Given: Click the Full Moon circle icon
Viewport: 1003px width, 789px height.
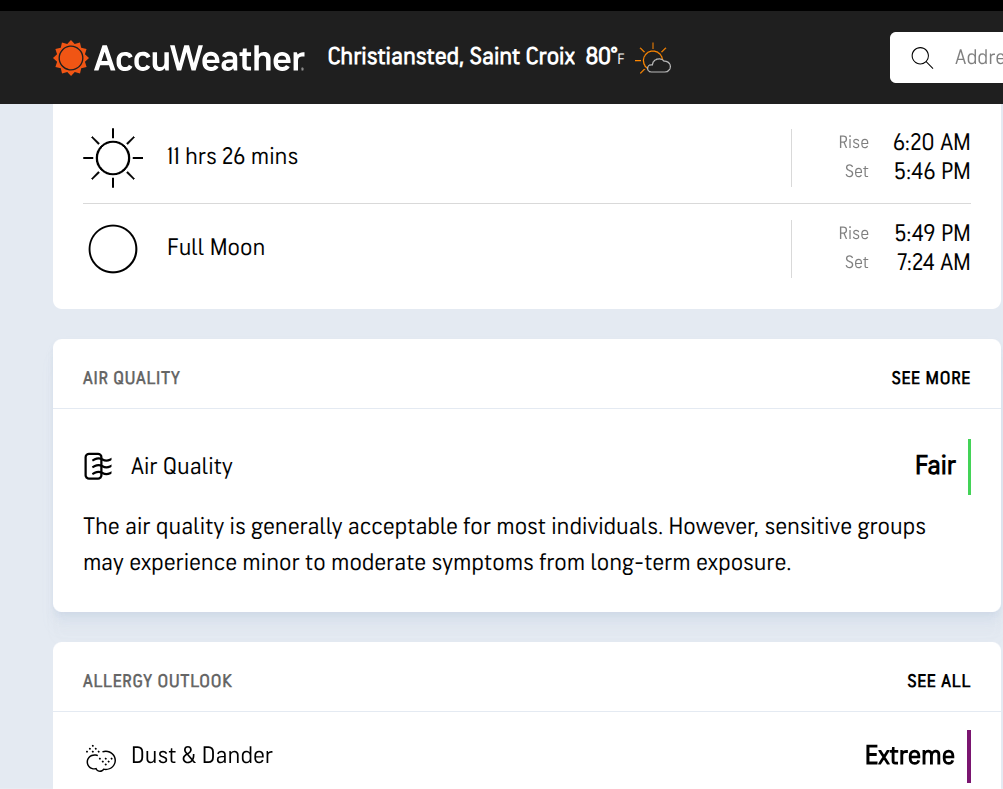Looking at the screenshot, I should click(112, 248).
